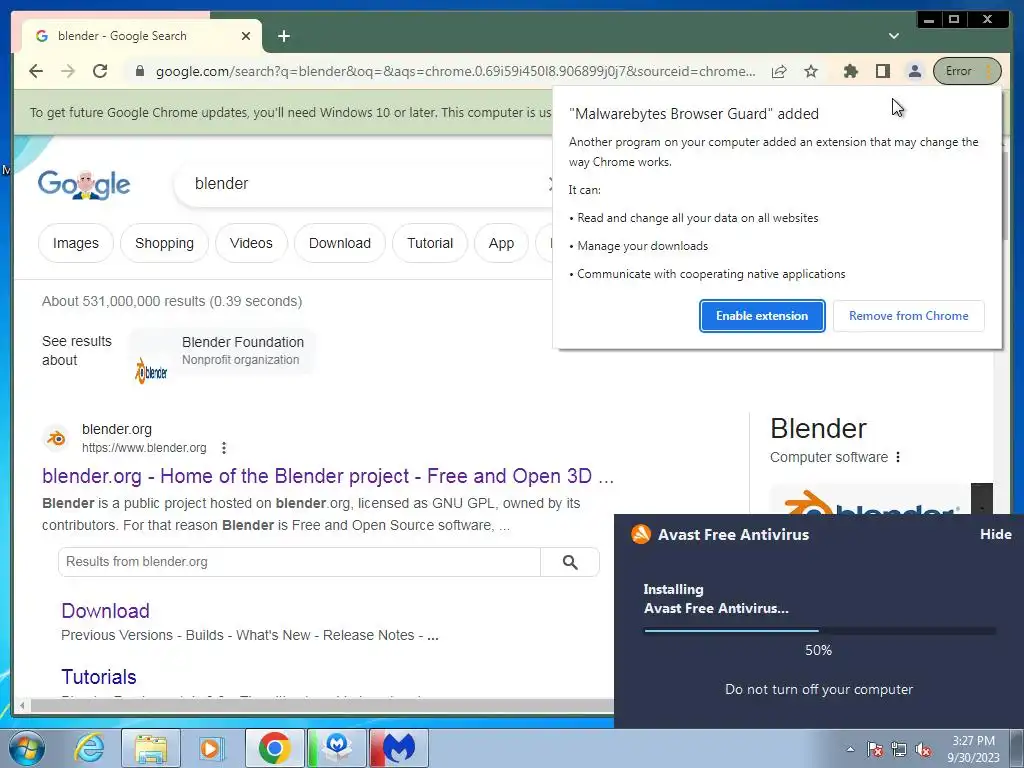The image size is (1024, 768).
Task: Close the blender - Google Search tab
Action: (246, 36)
